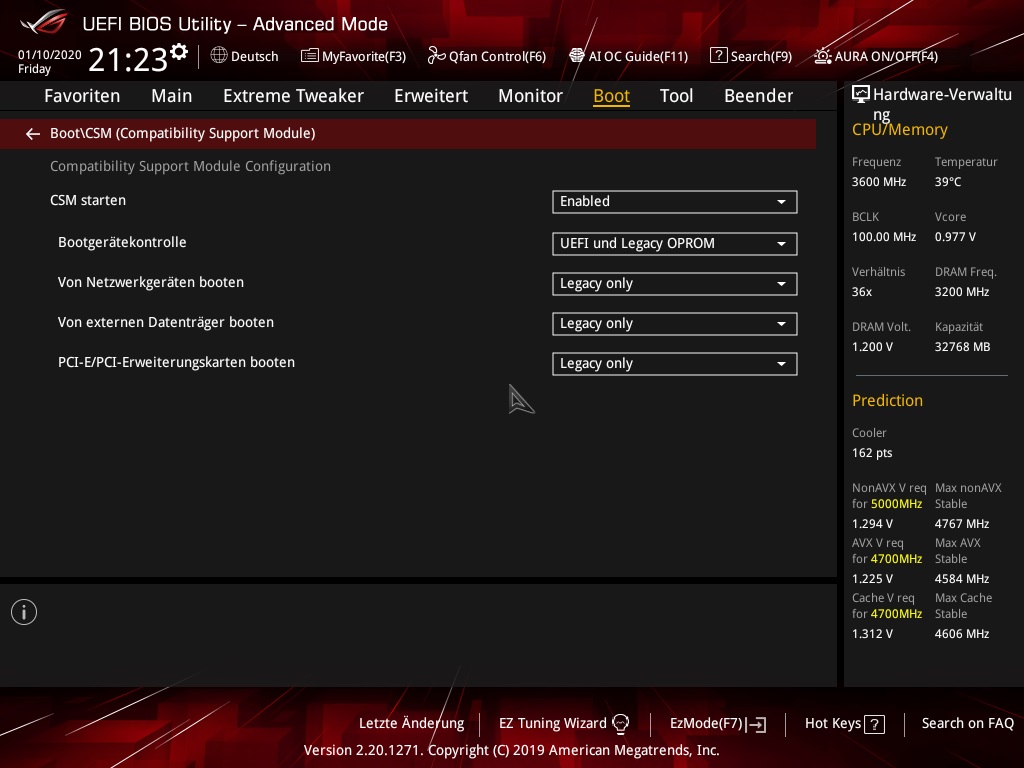Switch to the Monitor tab
This screenshot has height=768, width=1024.
[530, 96]
